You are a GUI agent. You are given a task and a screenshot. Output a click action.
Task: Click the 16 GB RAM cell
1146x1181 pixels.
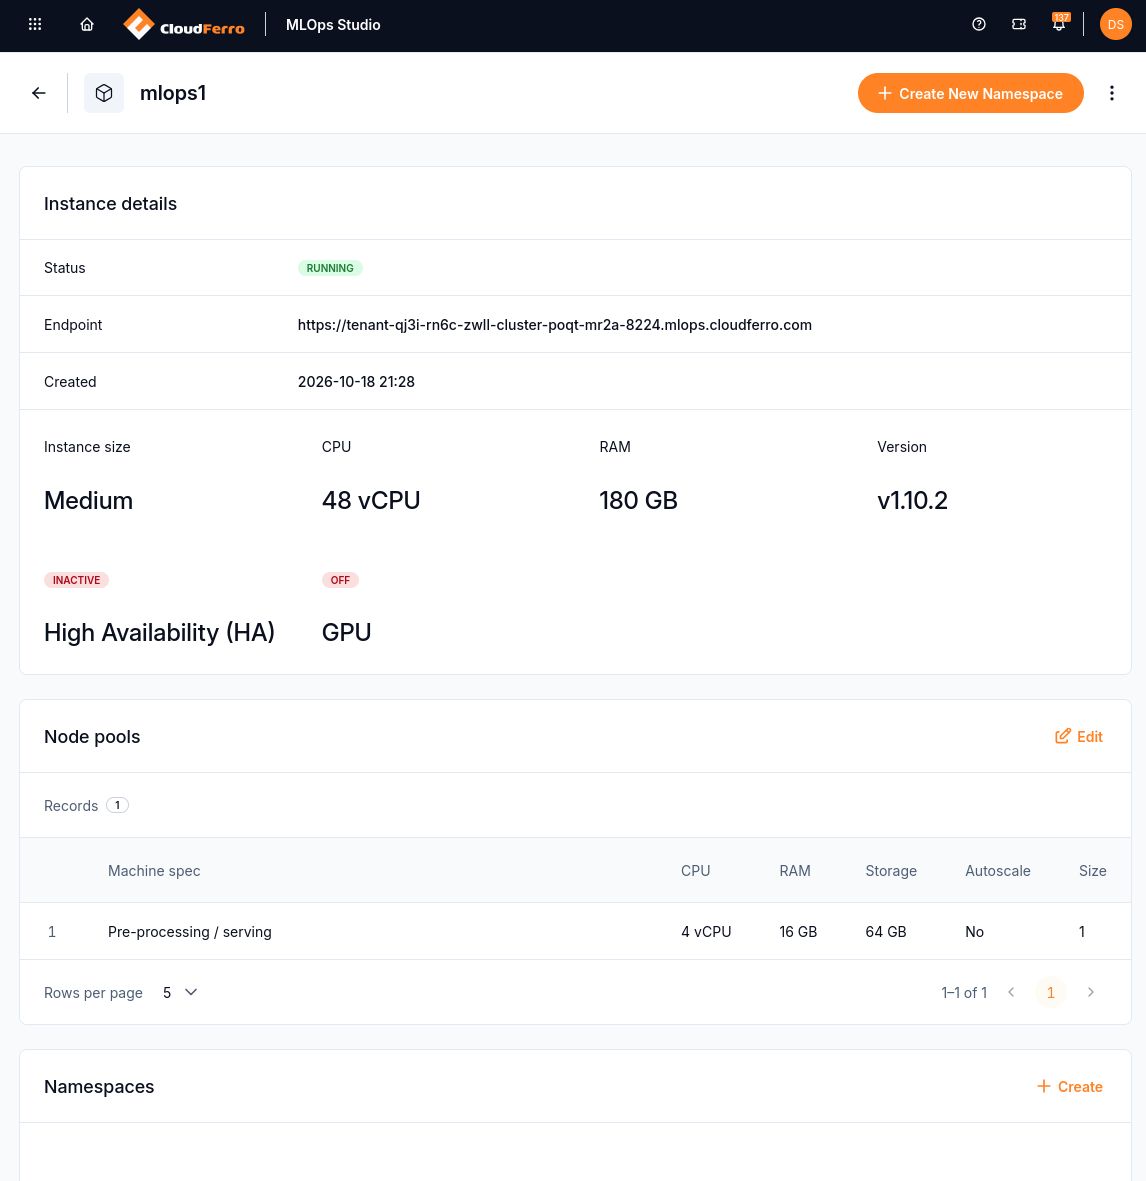point(798,932)
